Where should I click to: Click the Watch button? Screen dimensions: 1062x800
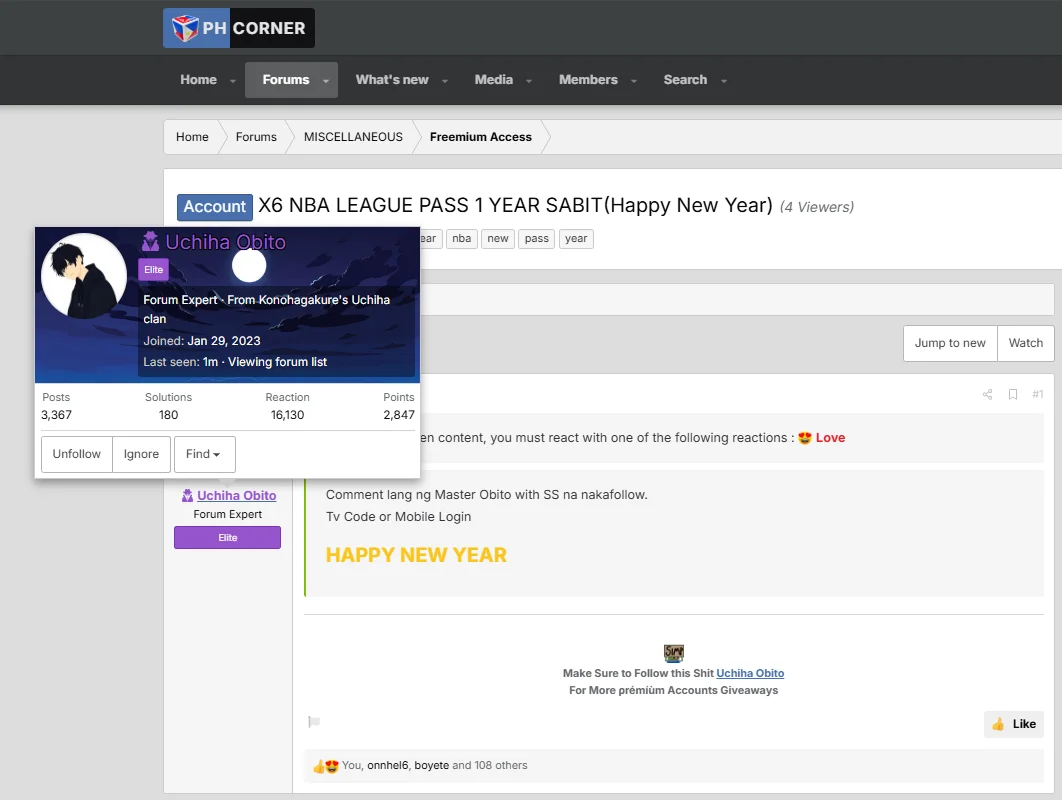click(1025, 343)
